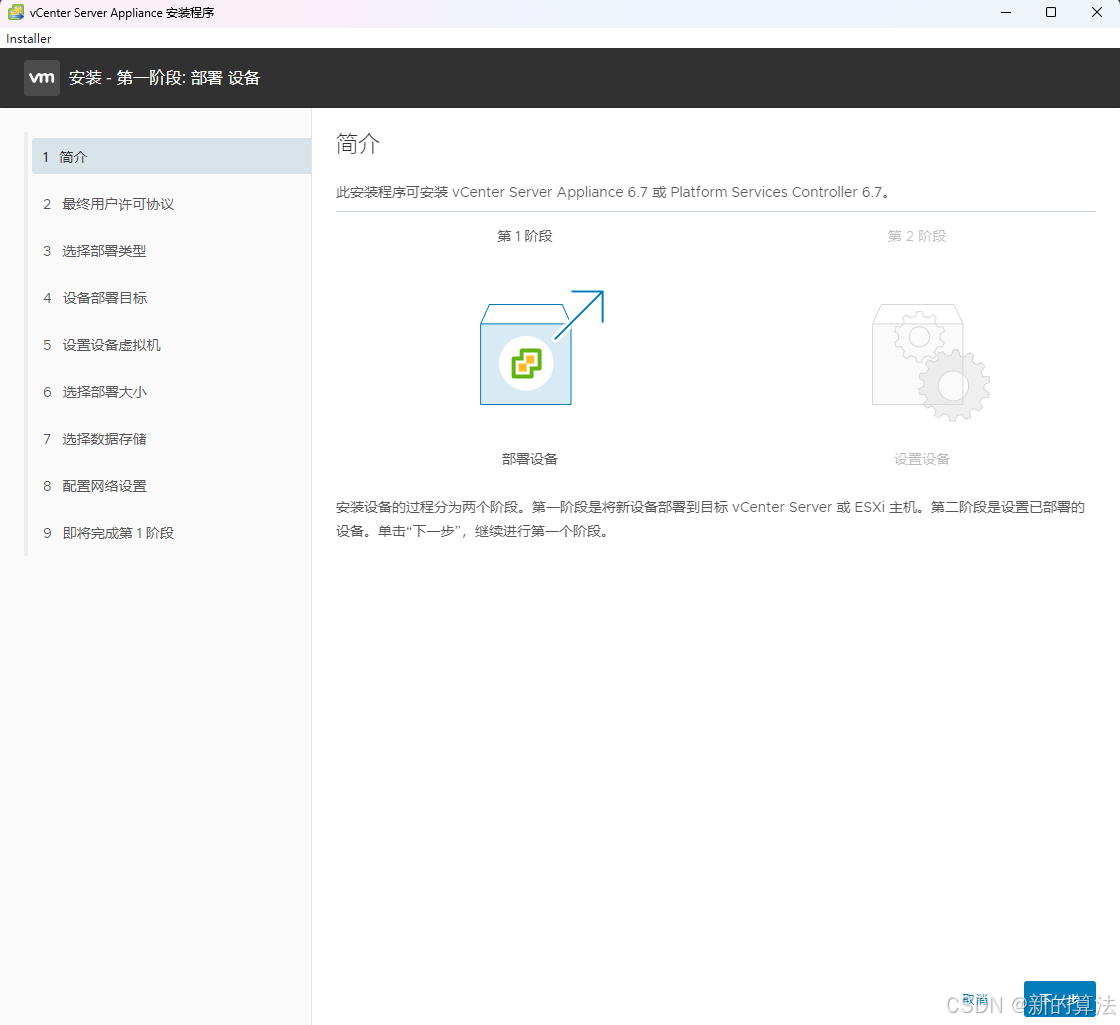Viewport: 1120px width, 1025px height.
Task: Click the blue 下一步 next button
Action: click(1059, 999)
